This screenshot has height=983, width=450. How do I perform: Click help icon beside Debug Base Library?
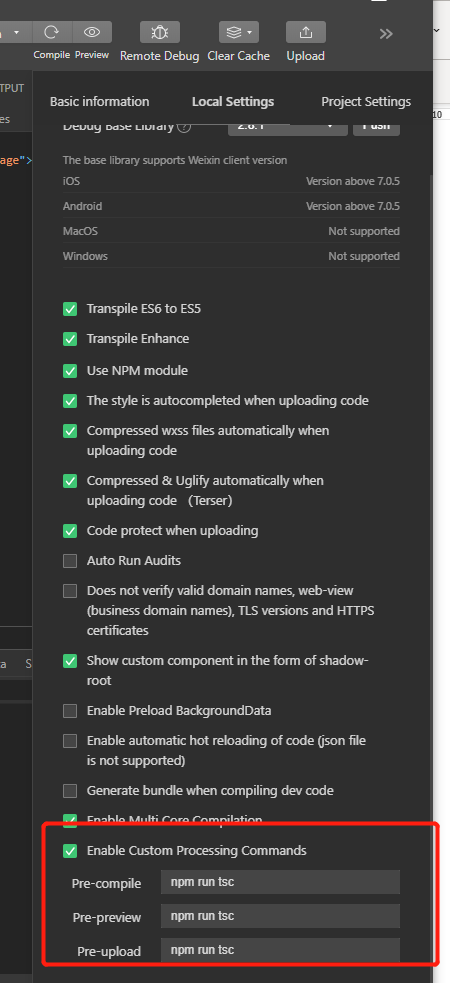(184, 127)
